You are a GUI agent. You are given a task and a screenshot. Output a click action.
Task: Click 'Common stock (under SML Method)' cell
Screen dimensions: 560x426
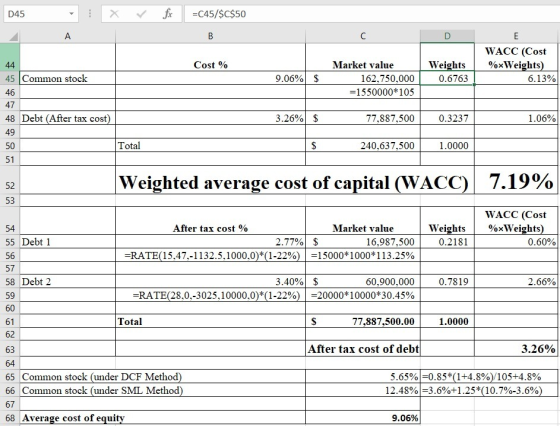[x=162, y=390]
